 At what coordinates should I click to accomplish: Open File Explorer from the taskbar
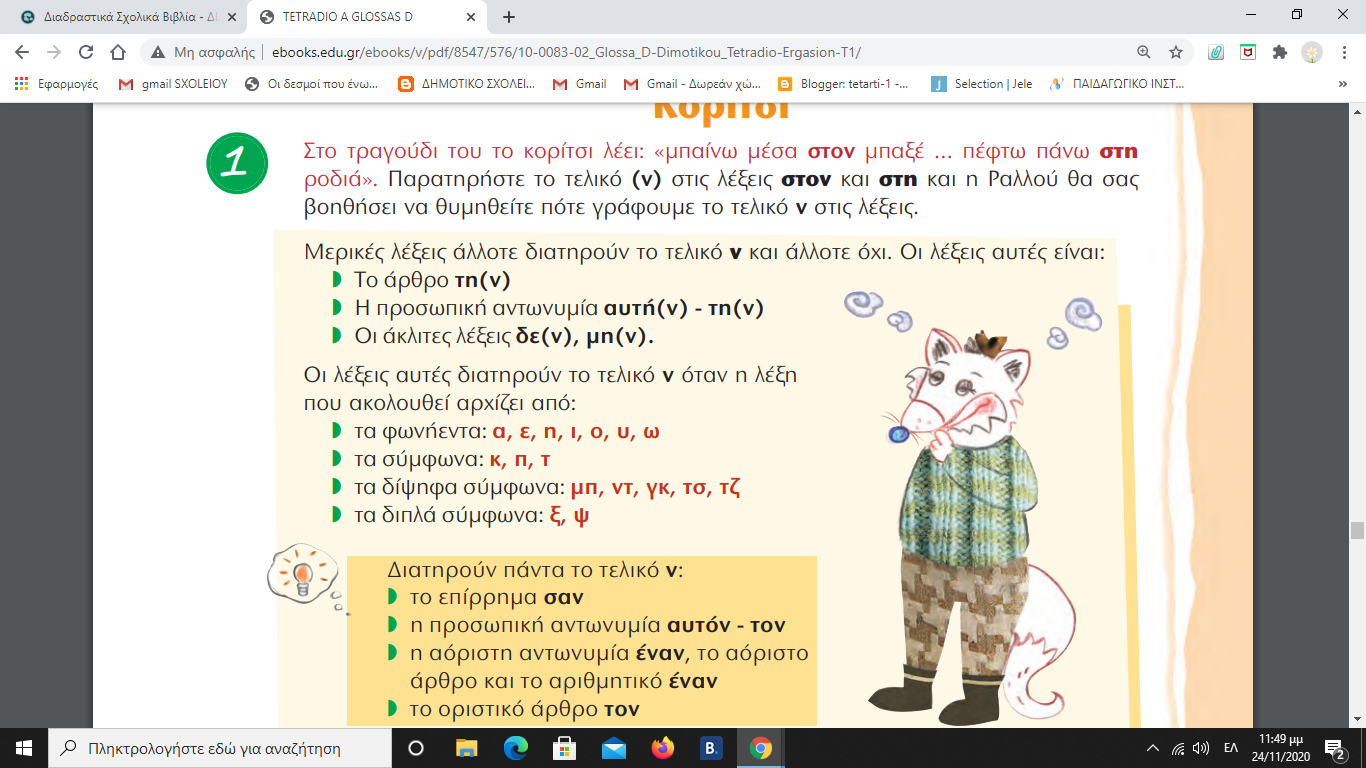click(467, 747)
